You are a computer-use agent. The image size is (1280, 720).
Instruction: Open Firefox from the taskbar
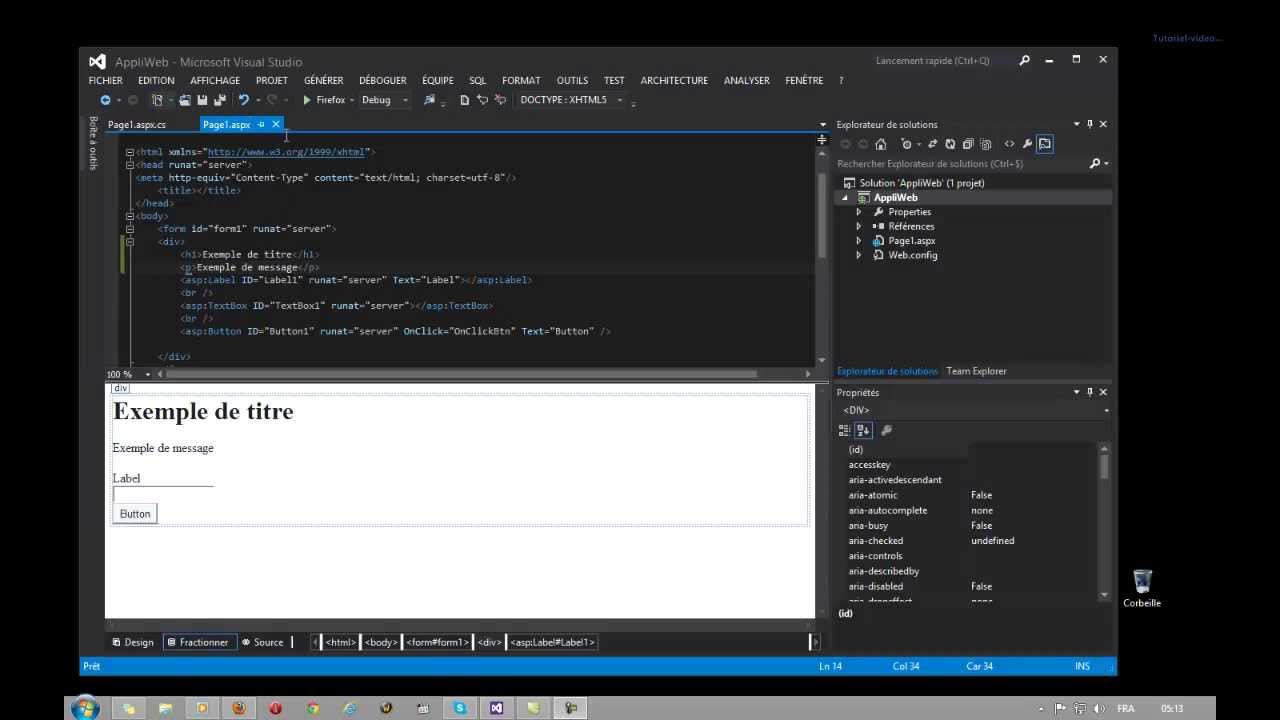click(239, 708)
